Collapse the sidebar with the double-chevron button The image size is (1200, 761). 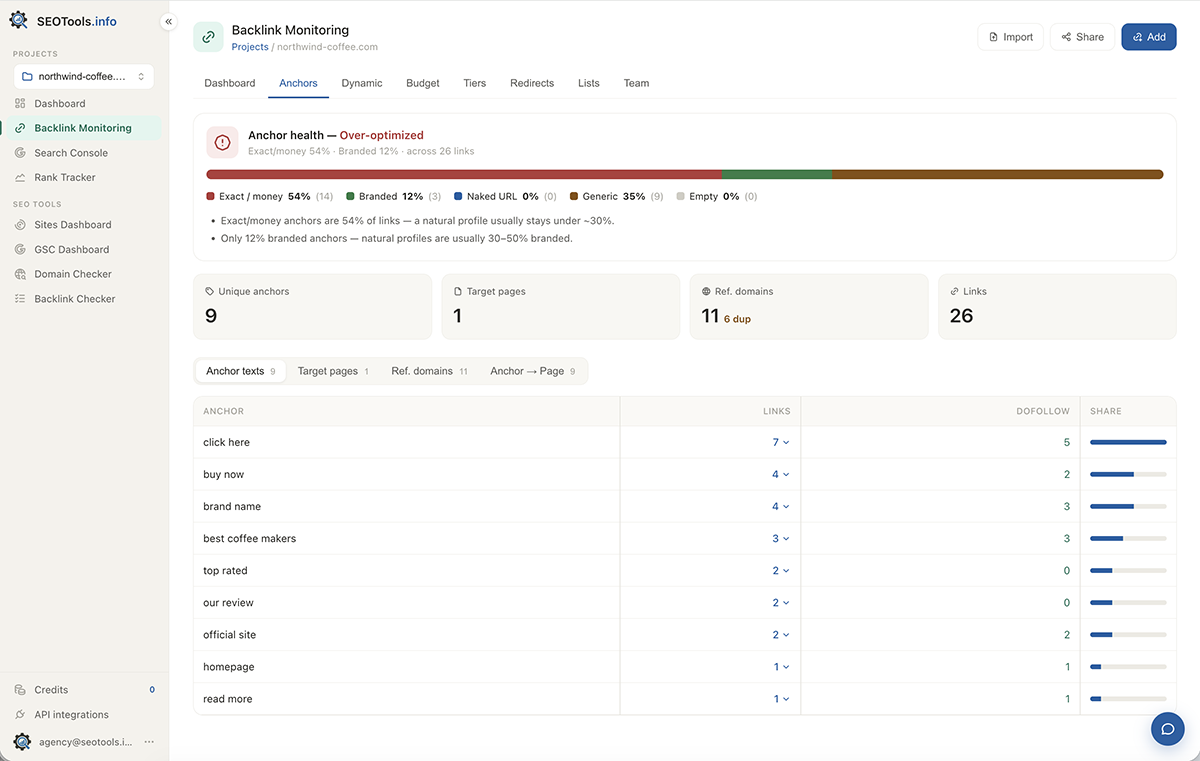pyautogui.click(x=168, y=21)
